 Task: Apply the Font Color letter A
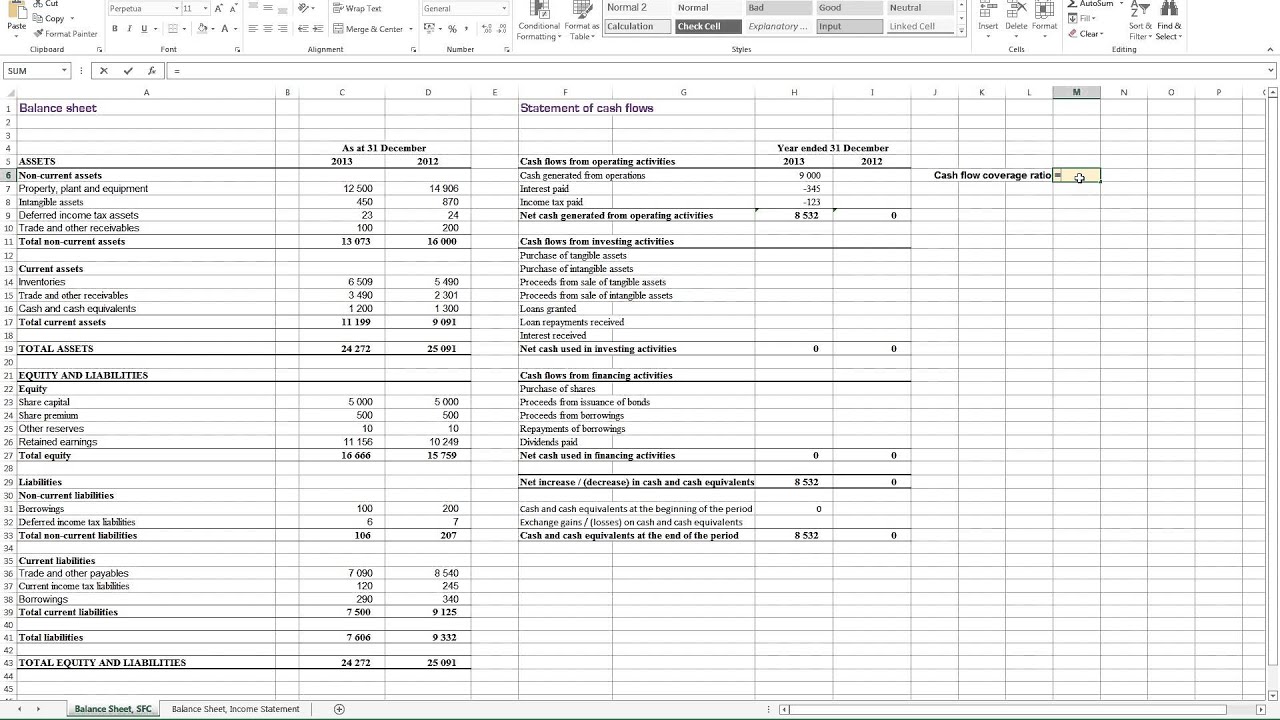pos(225,29)
